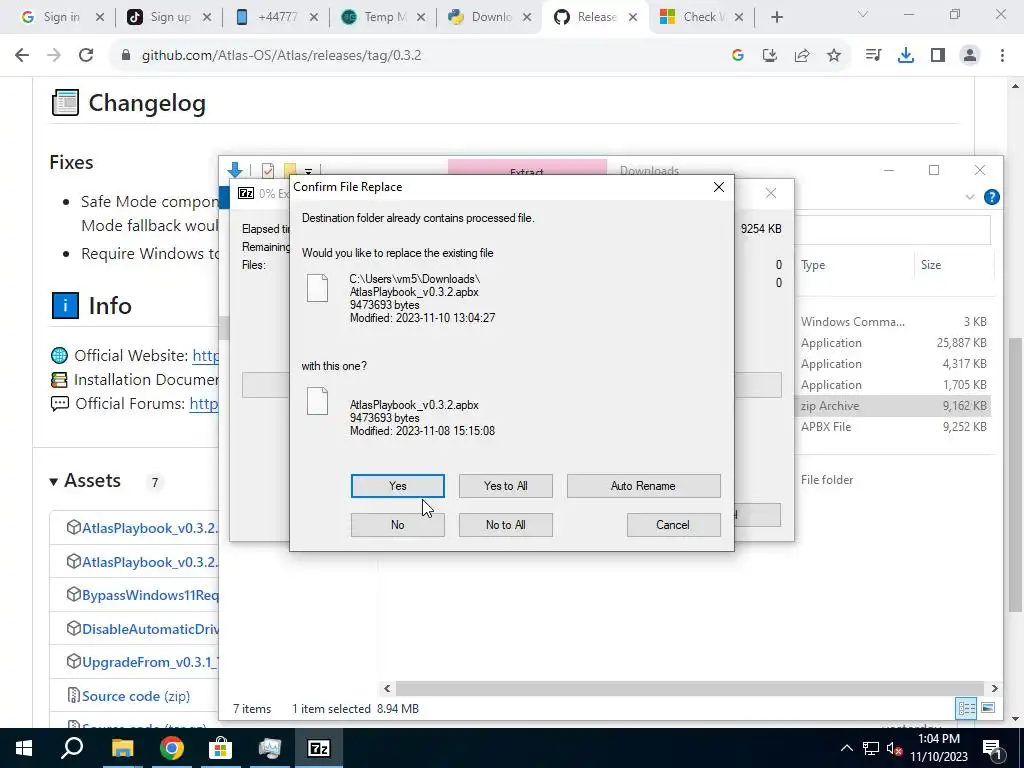Collapse the Assets section
This screenshot has width=1024, height=768.
53,482
